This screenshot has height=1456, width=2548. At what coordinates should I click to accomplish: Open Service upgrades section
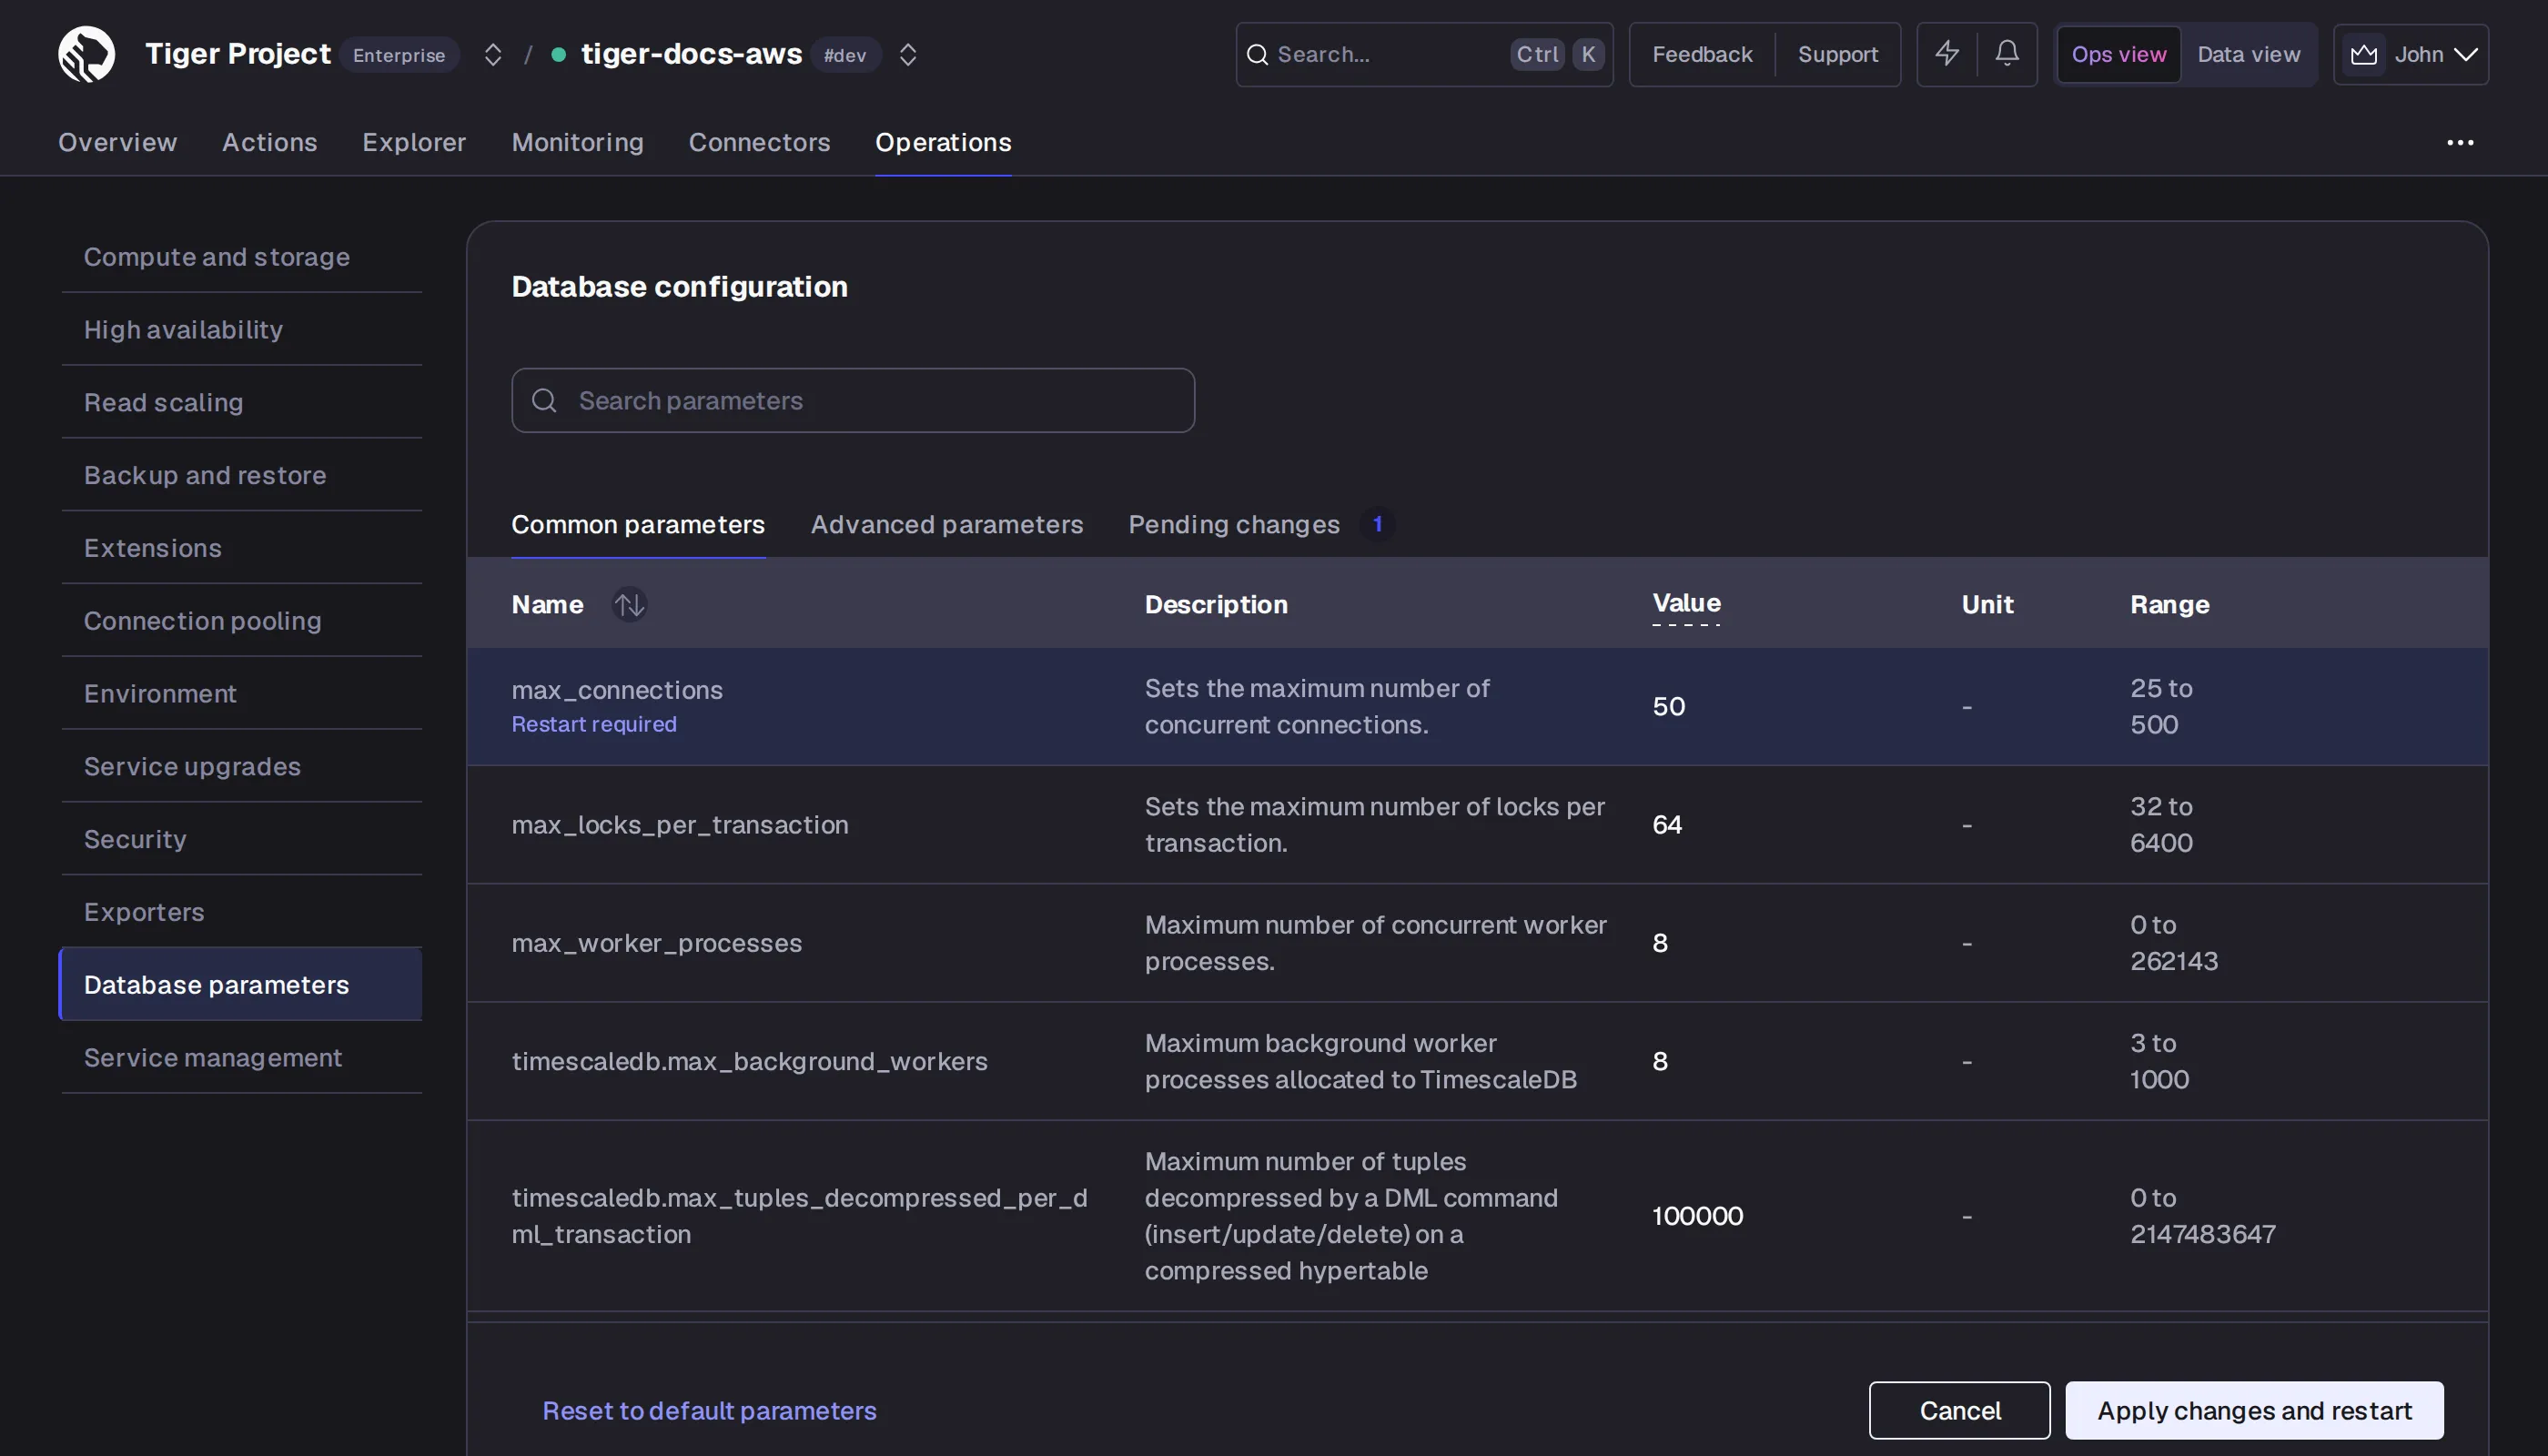[241, 766]
